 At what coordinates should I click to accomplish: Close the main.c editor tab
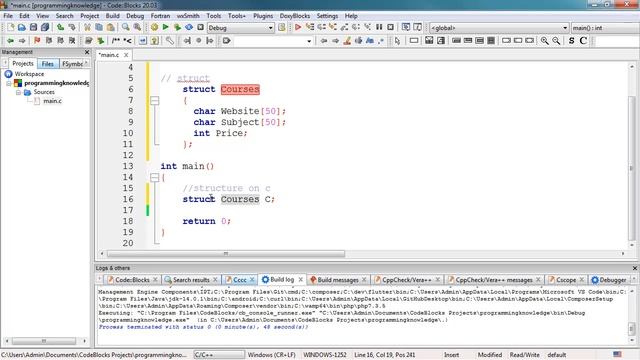126,55
